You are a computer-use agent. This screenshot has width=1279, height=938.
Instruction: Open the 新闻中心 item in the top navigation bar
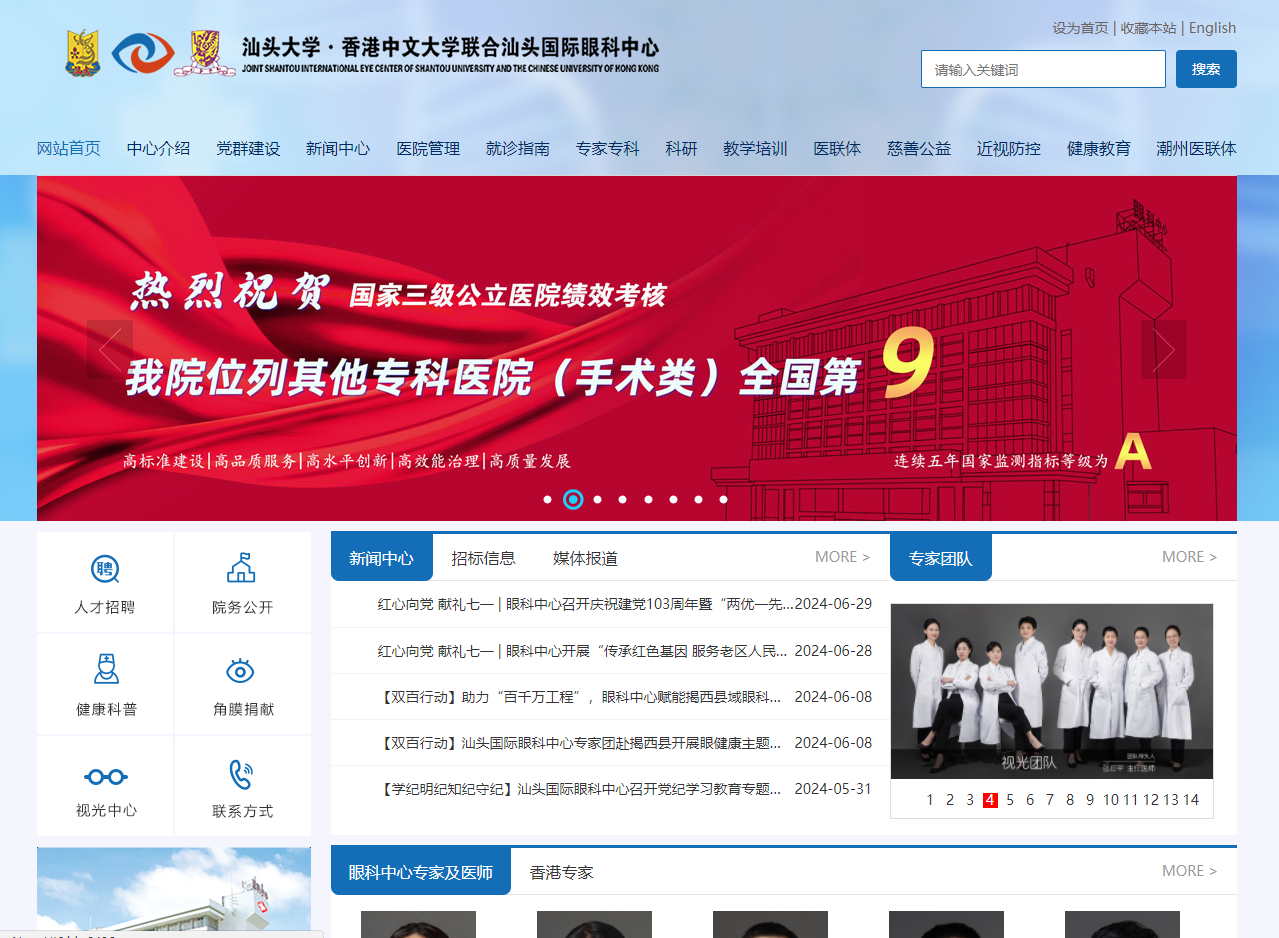coord(338,149)
